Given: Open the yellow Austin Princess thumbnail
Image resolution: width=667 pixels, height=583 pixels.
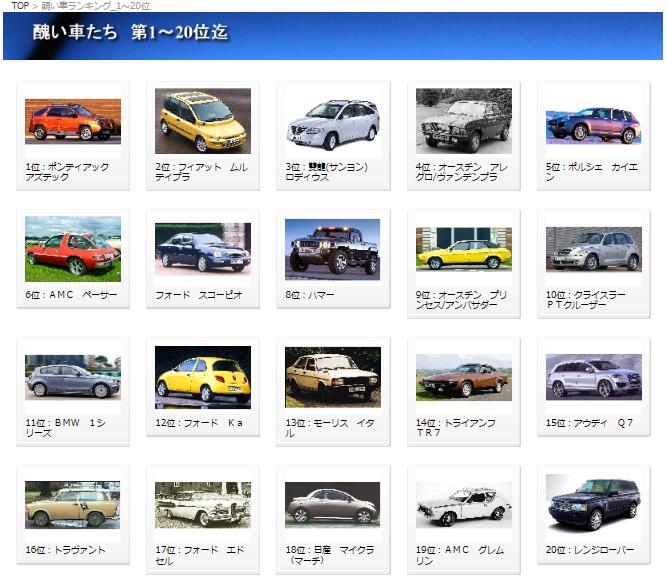Looking at the screenshot, I should click(464, 249).
